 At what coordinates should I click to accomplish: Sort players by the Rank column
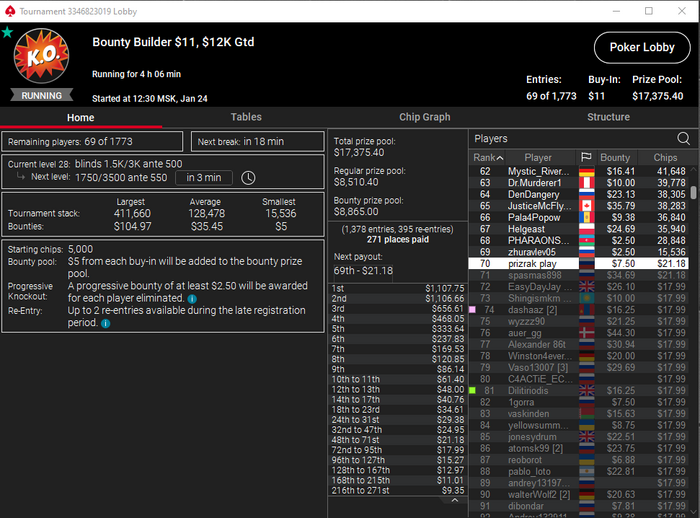pos(488,158)
